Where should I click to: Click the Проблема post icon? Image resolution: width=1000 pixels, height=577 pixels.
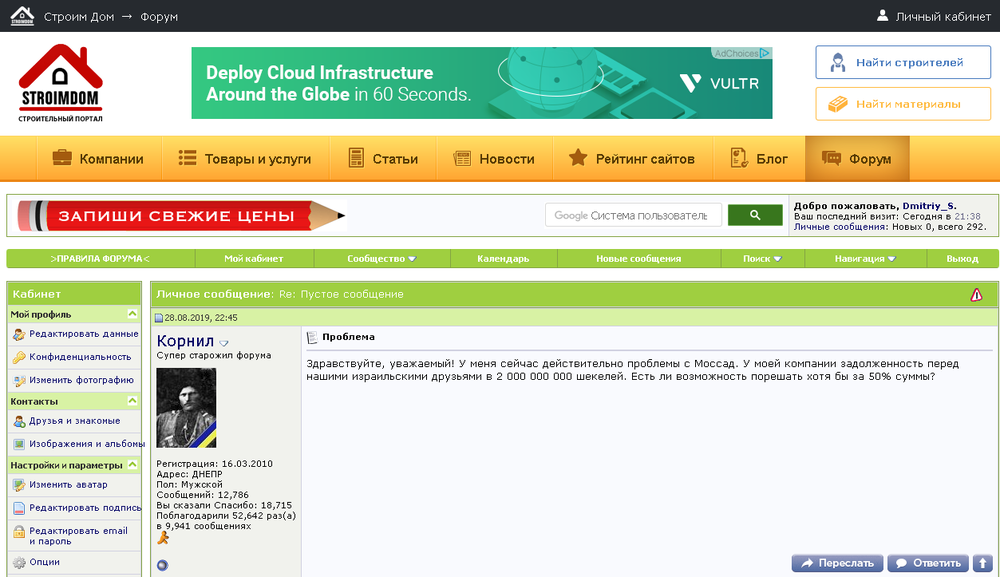tap(312, 337)
